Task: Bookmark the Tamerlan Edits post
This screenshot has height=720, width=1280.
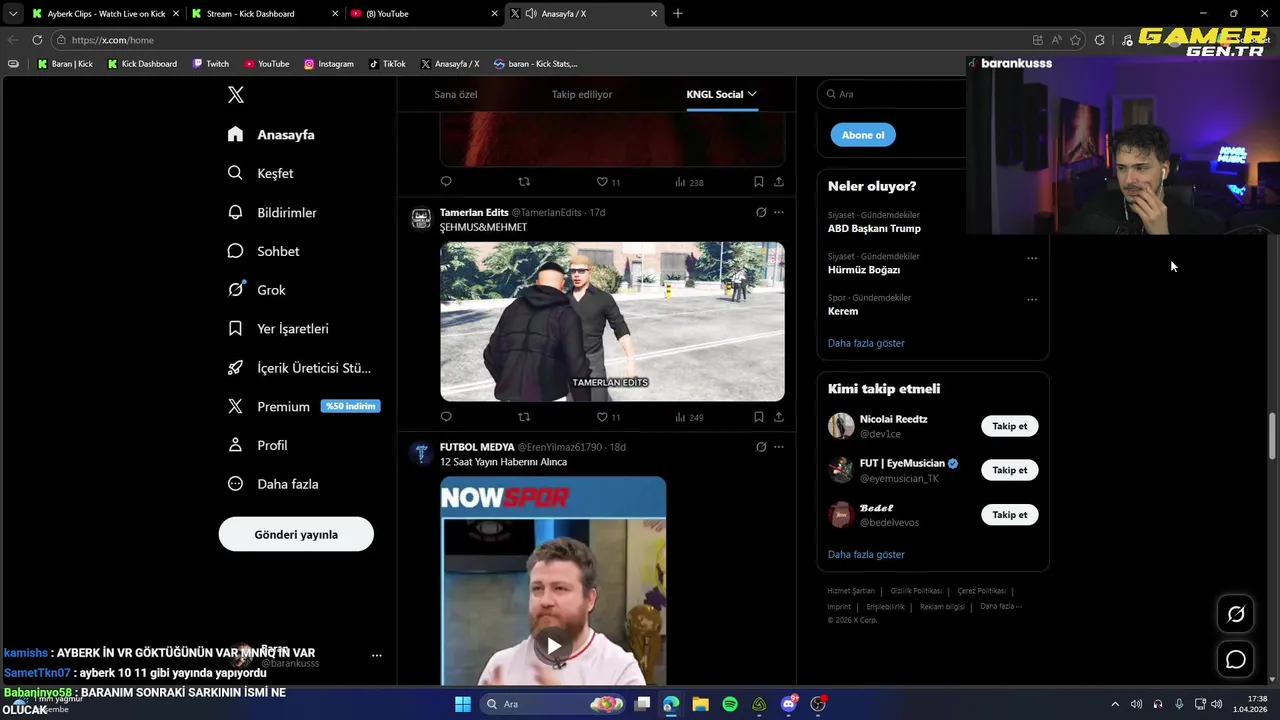Action: [759, 417]
